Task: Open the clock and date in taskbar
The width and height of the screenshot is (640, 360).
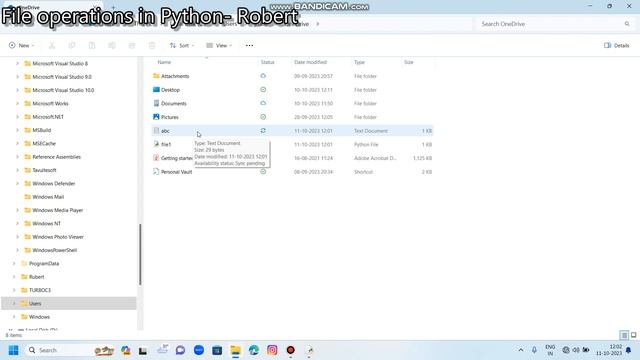Action: [609, 350]
